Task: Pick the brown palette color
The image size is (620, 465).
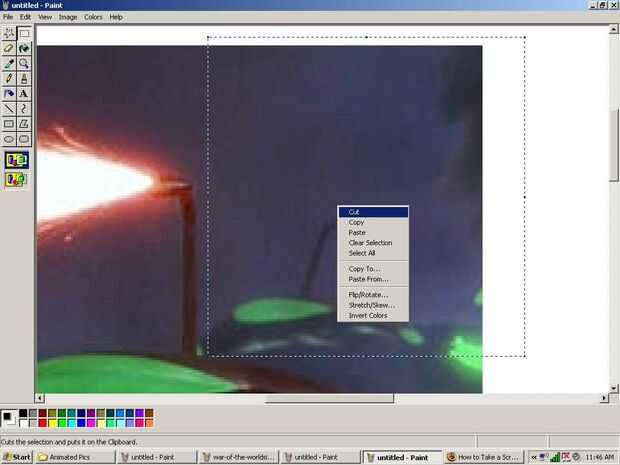Action: (x=149, y=414)
